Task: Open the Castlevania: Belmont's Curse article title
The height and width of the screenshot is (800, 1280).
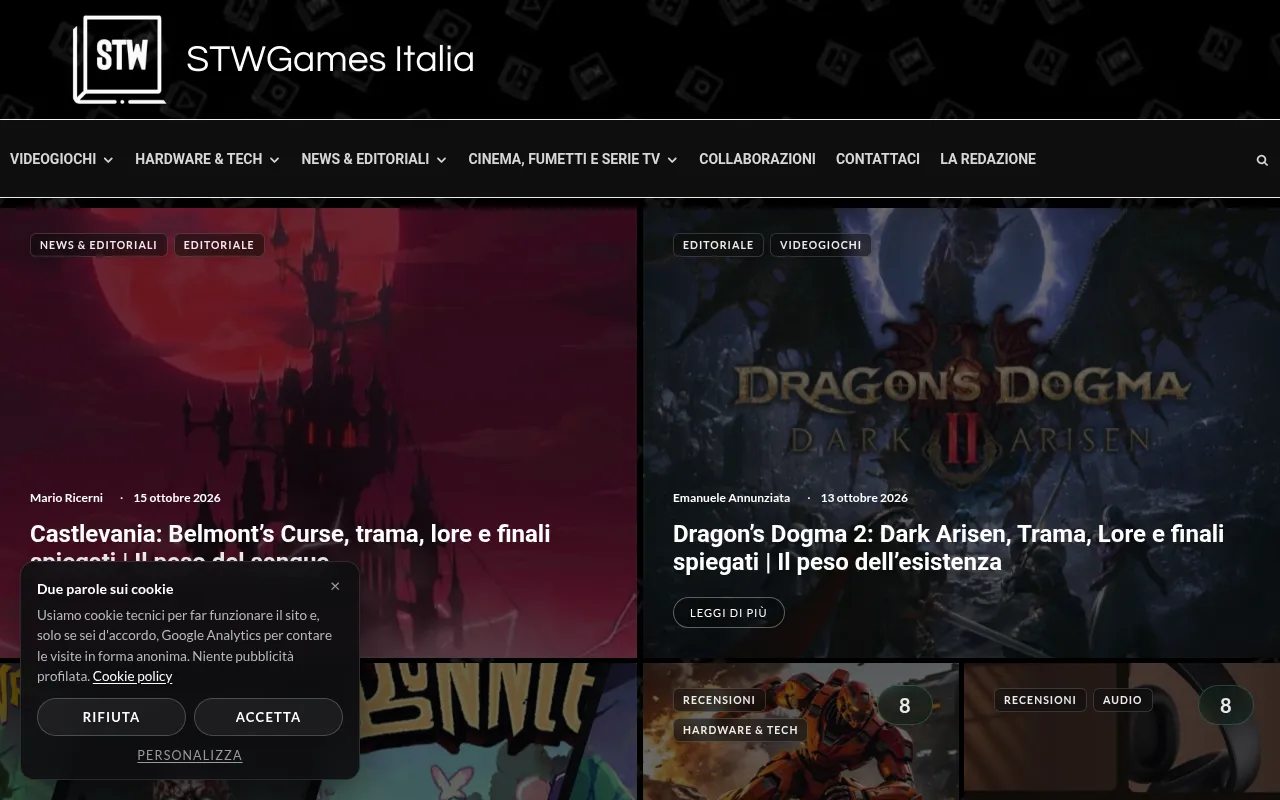Action: [x=290, y=534]
